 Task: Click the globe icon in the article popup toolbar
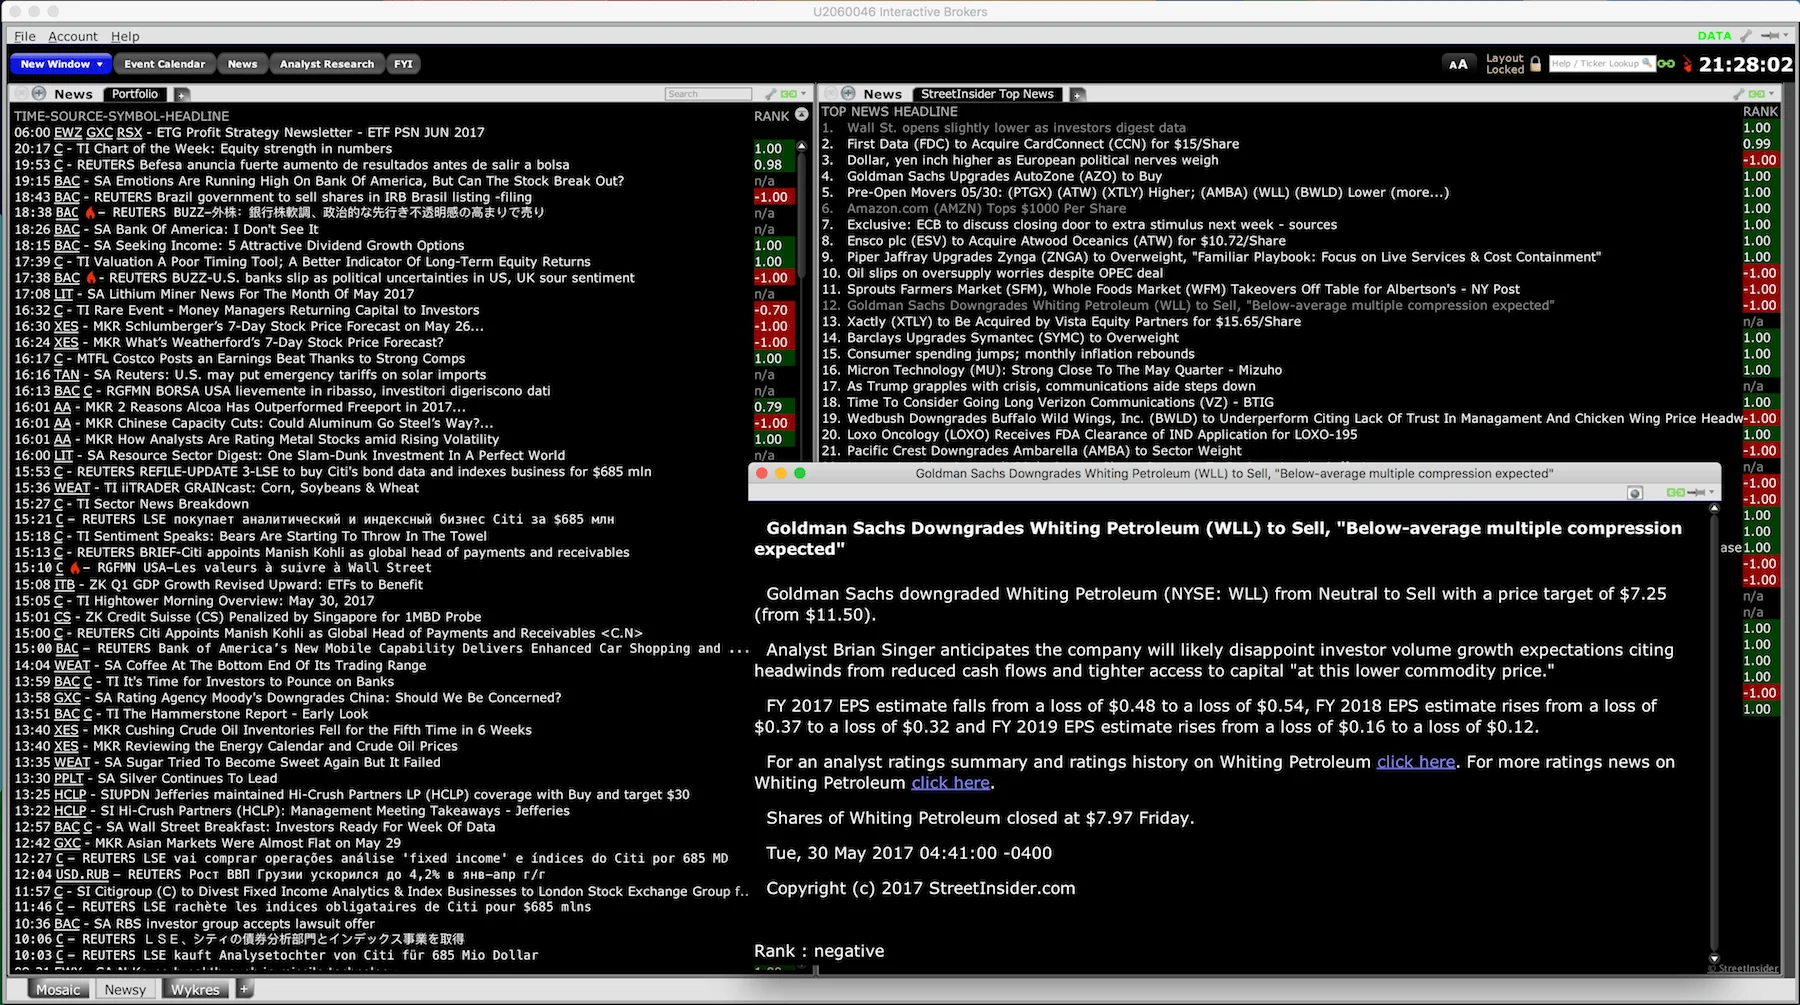[1635, 493]
